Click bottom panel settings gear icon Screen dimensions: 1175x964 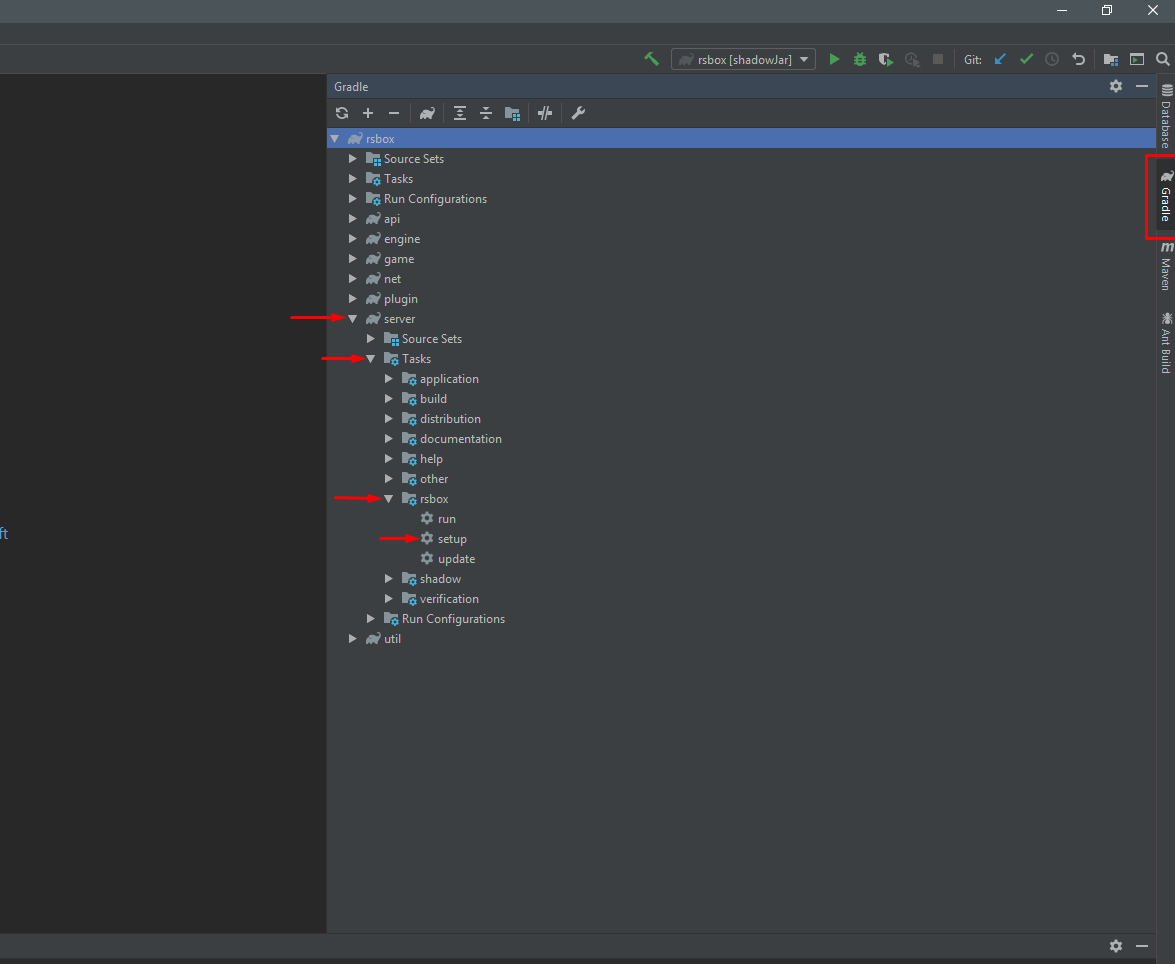[1116, 946]
